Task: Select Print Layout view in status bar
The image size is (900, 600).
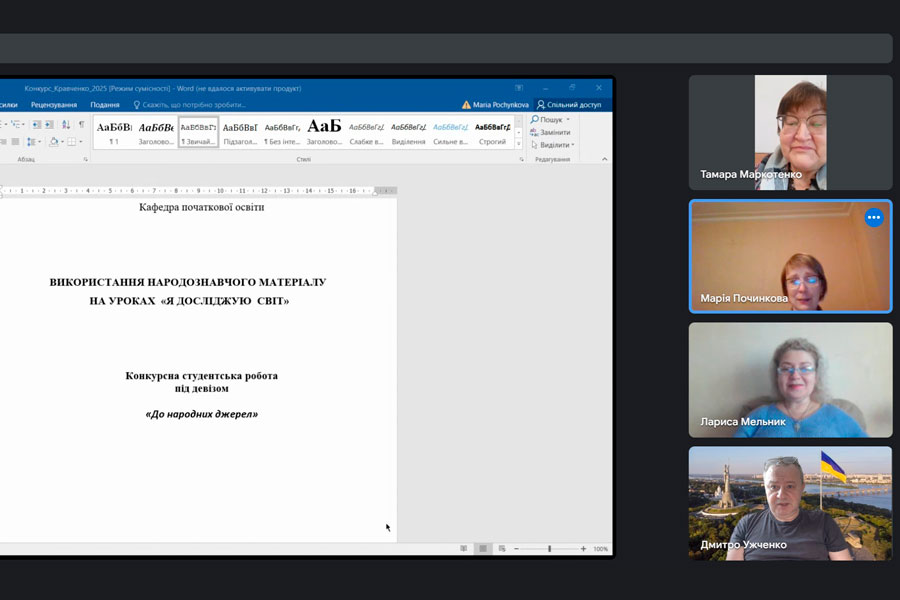Action: [x=482, y=549]
